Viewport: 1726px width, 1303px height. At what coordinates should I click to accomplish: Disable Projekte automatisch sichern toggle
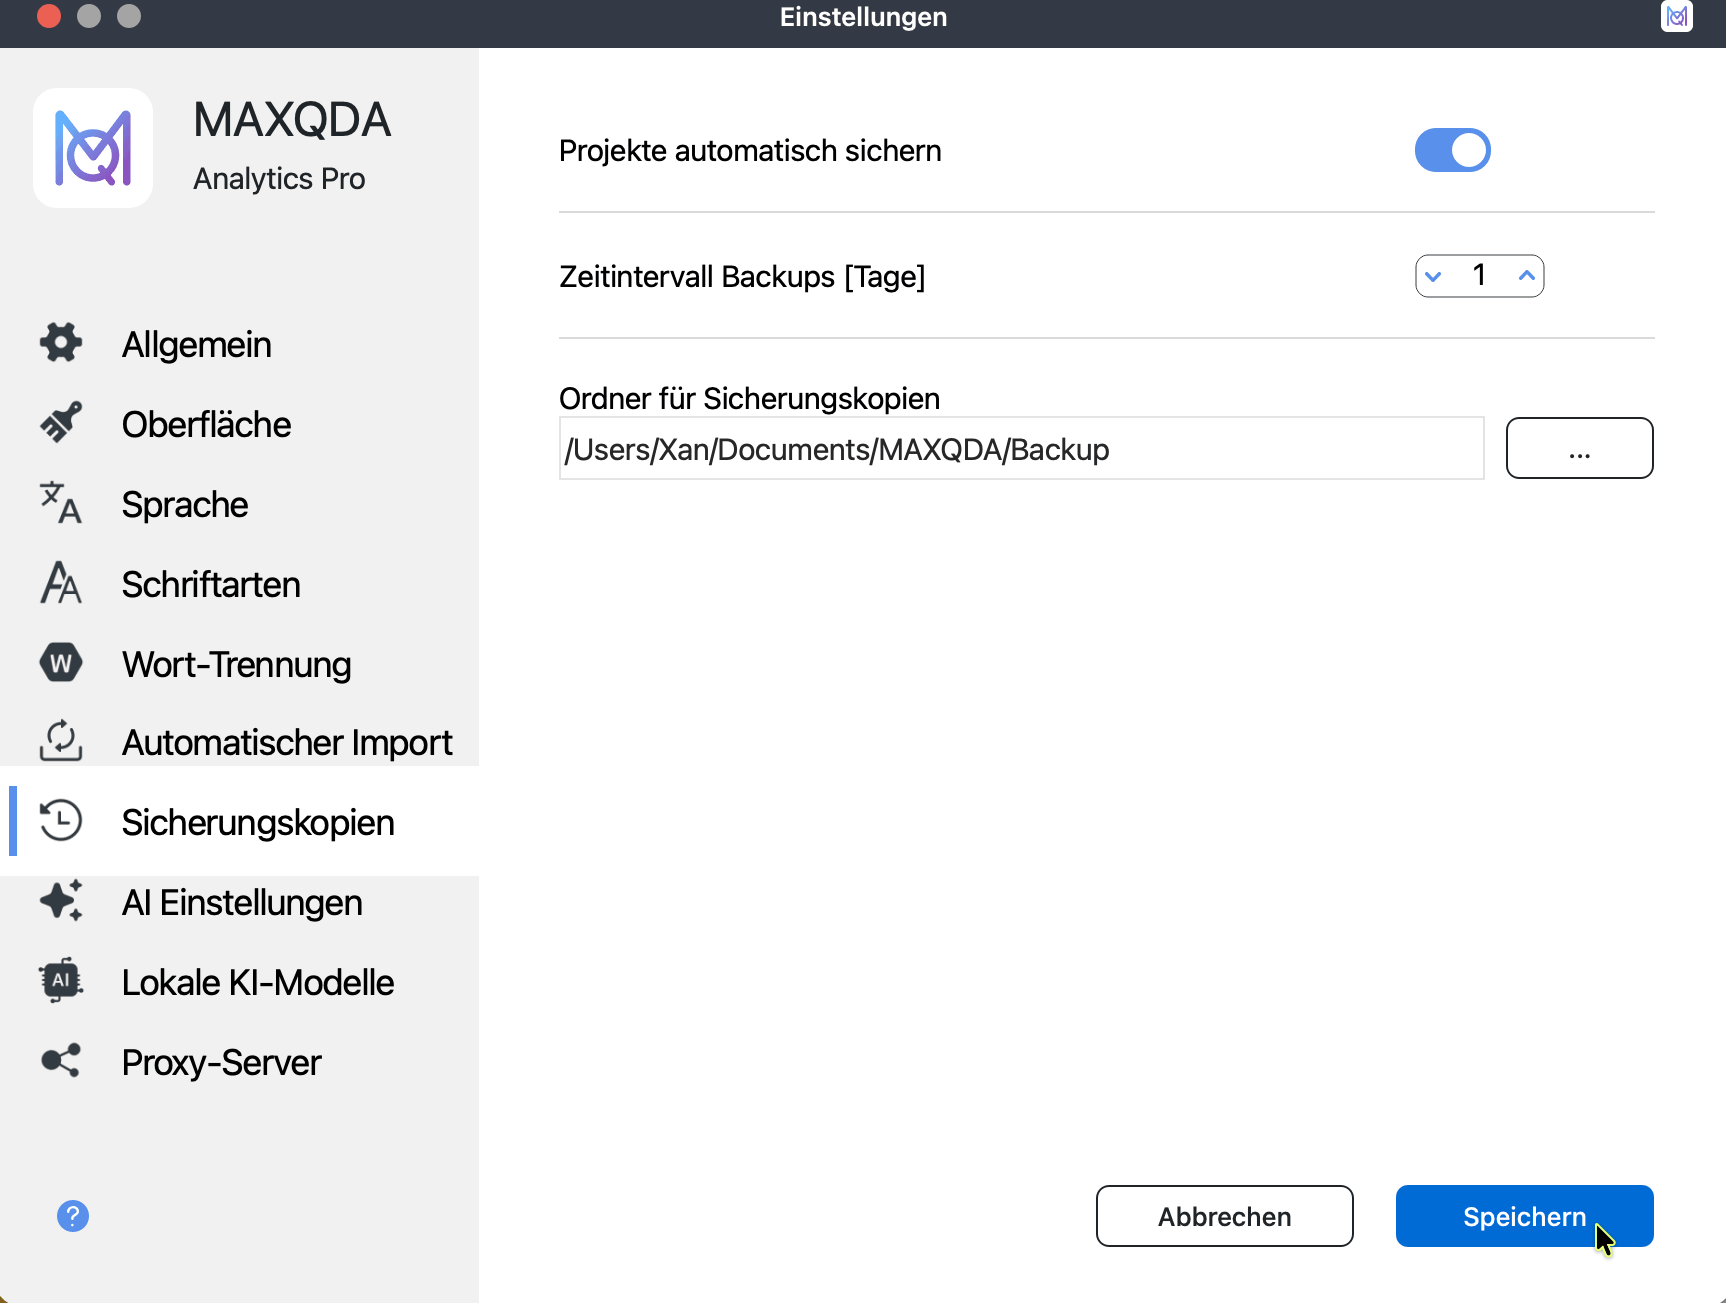1452,150
